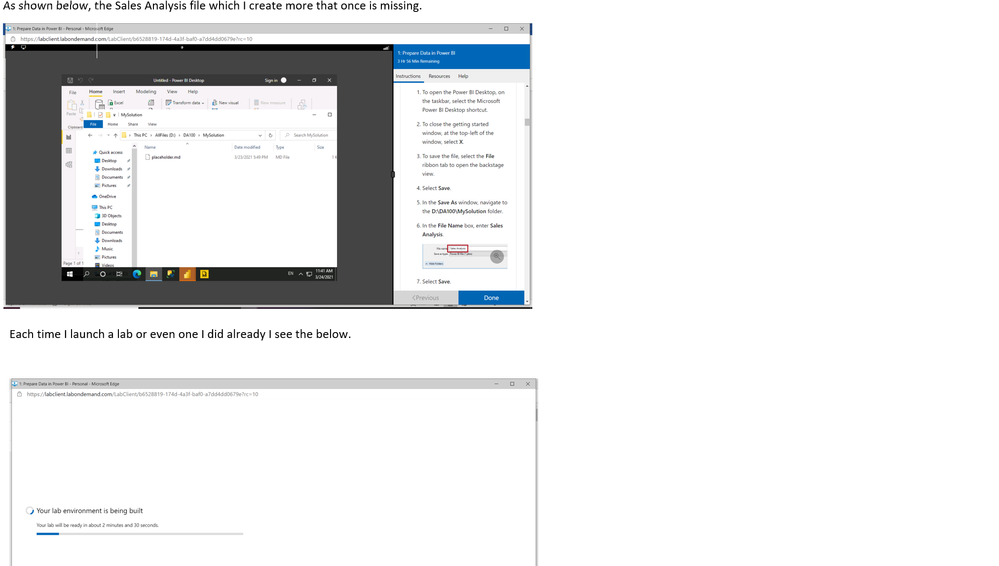Image resolution: width=999 pixels, height=566 pixels.
Task: Expand the Explorer address bar dropdown
Action: [x=260, y=135]
